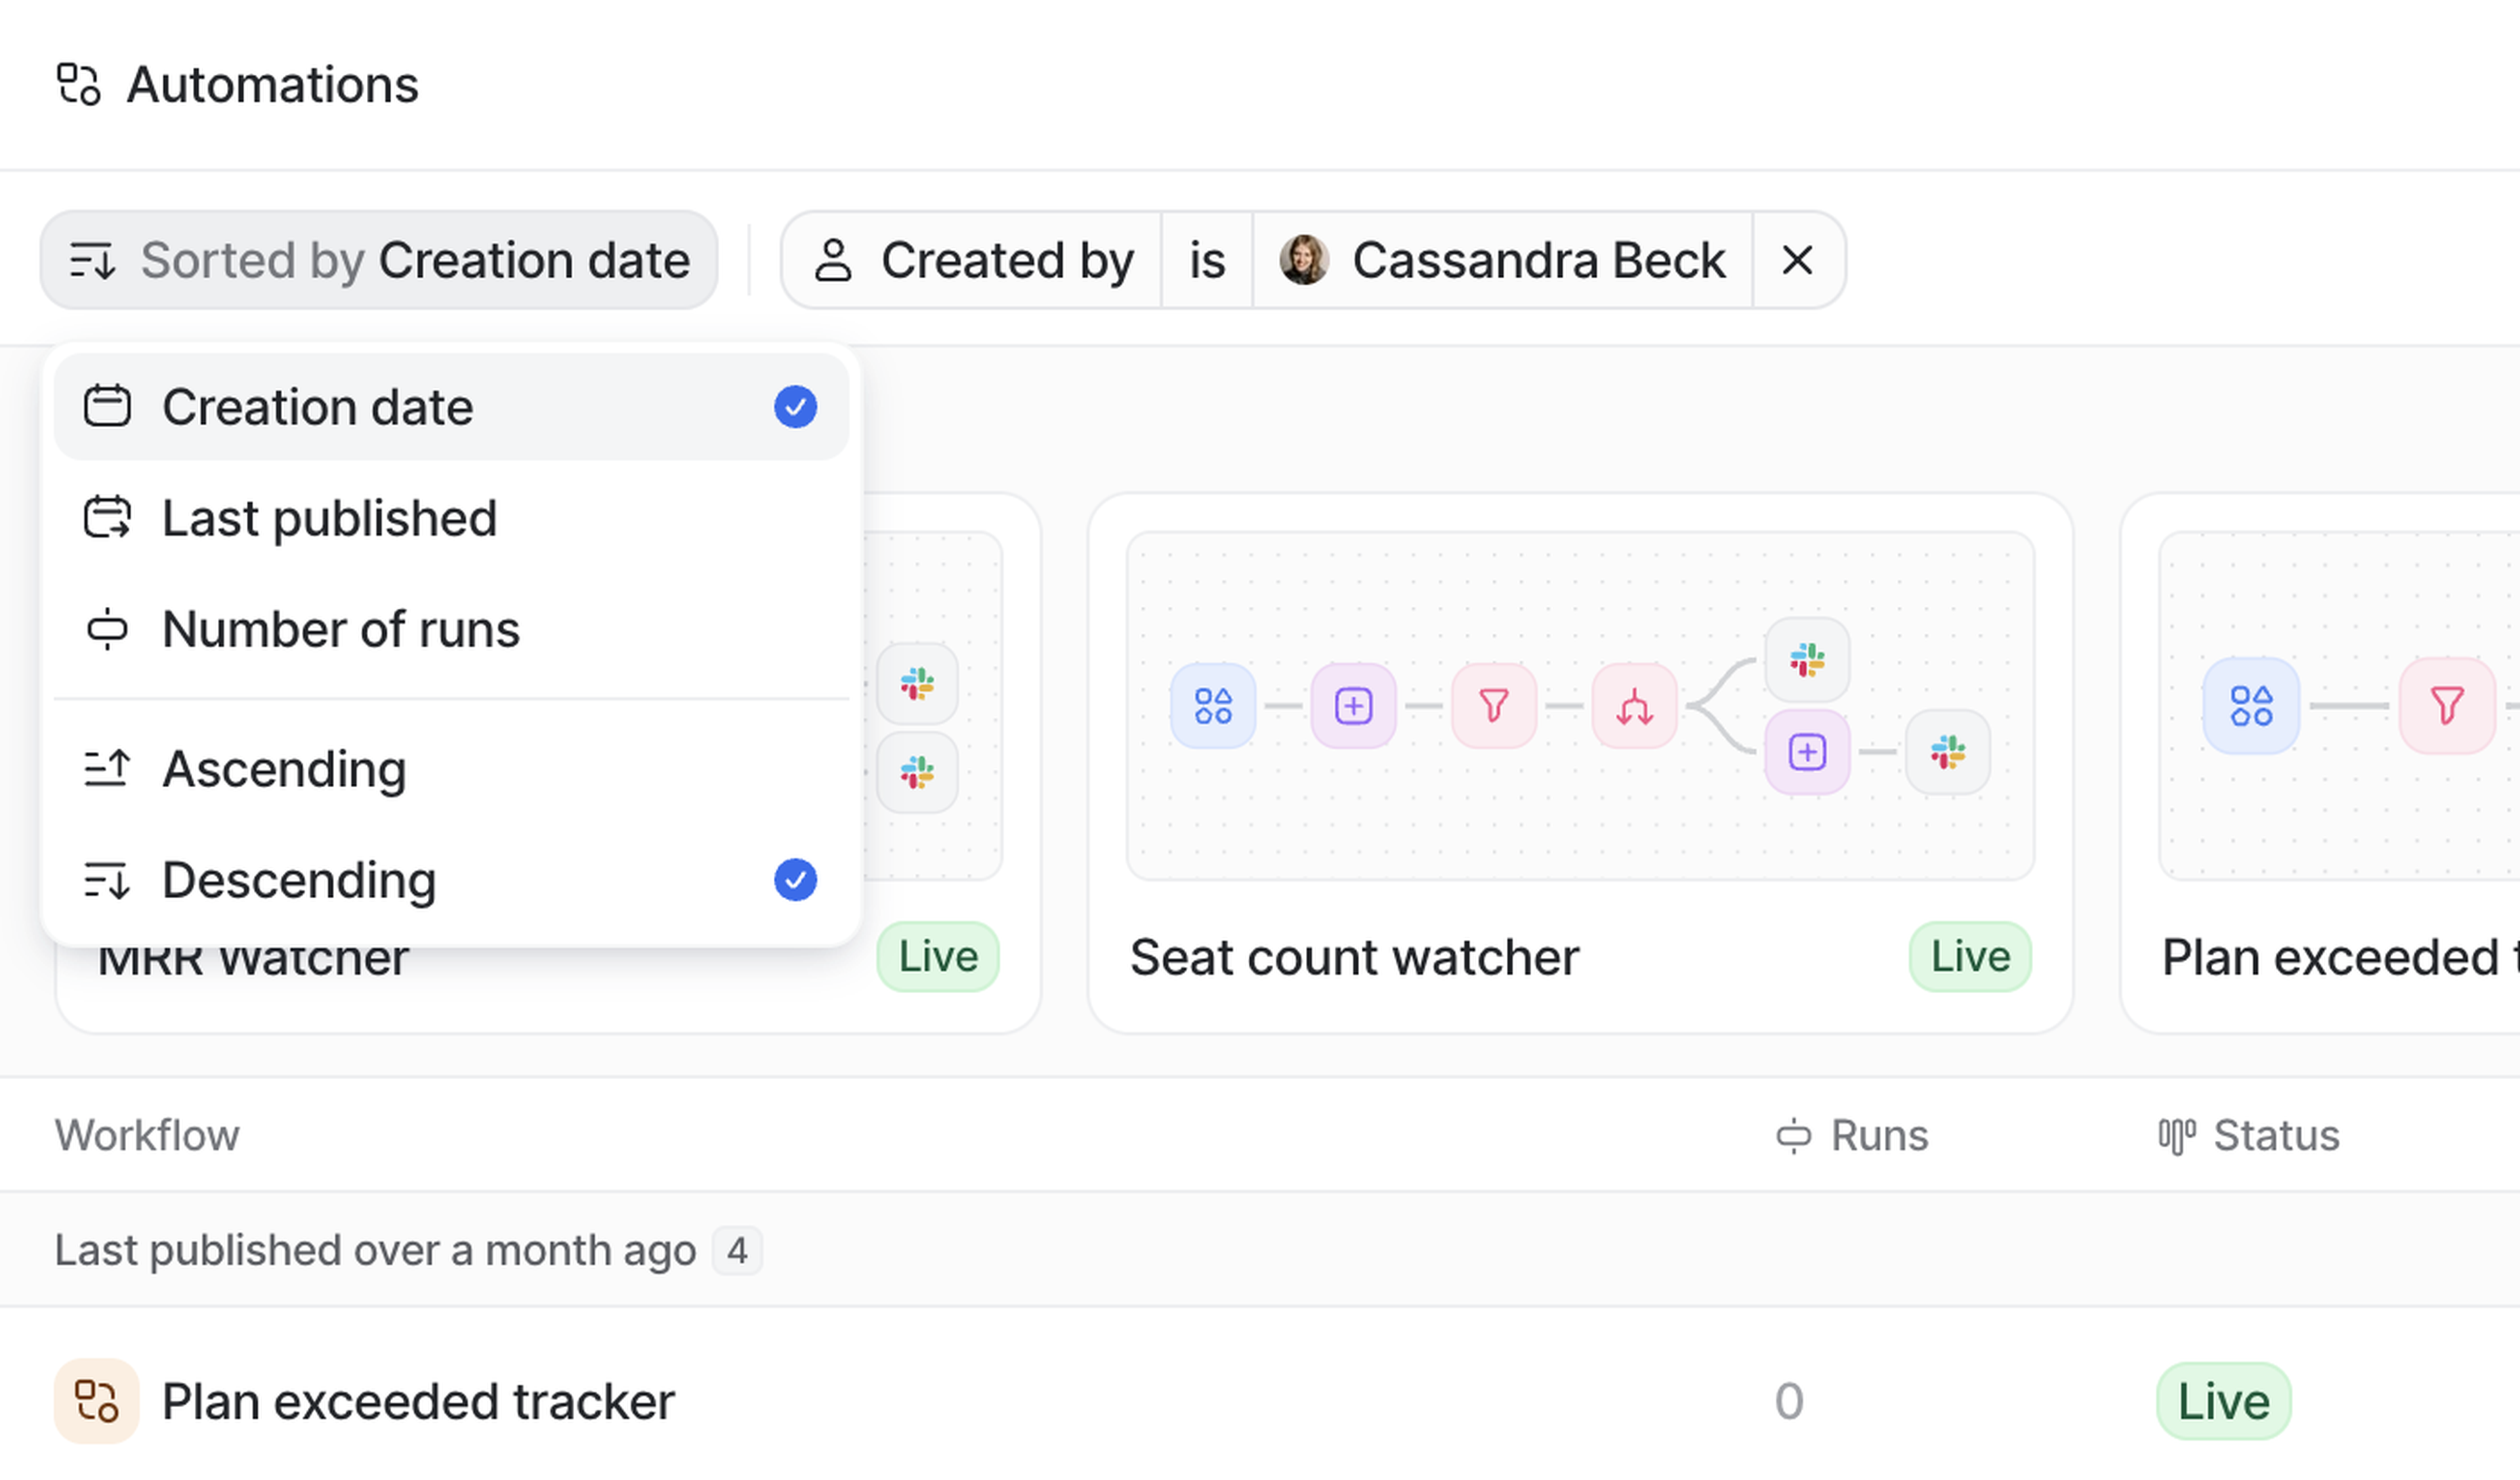2520x1480 pixels.
Task: Click the trigger node icon in Seat count watcher
Action: [x=1213, y=706]
